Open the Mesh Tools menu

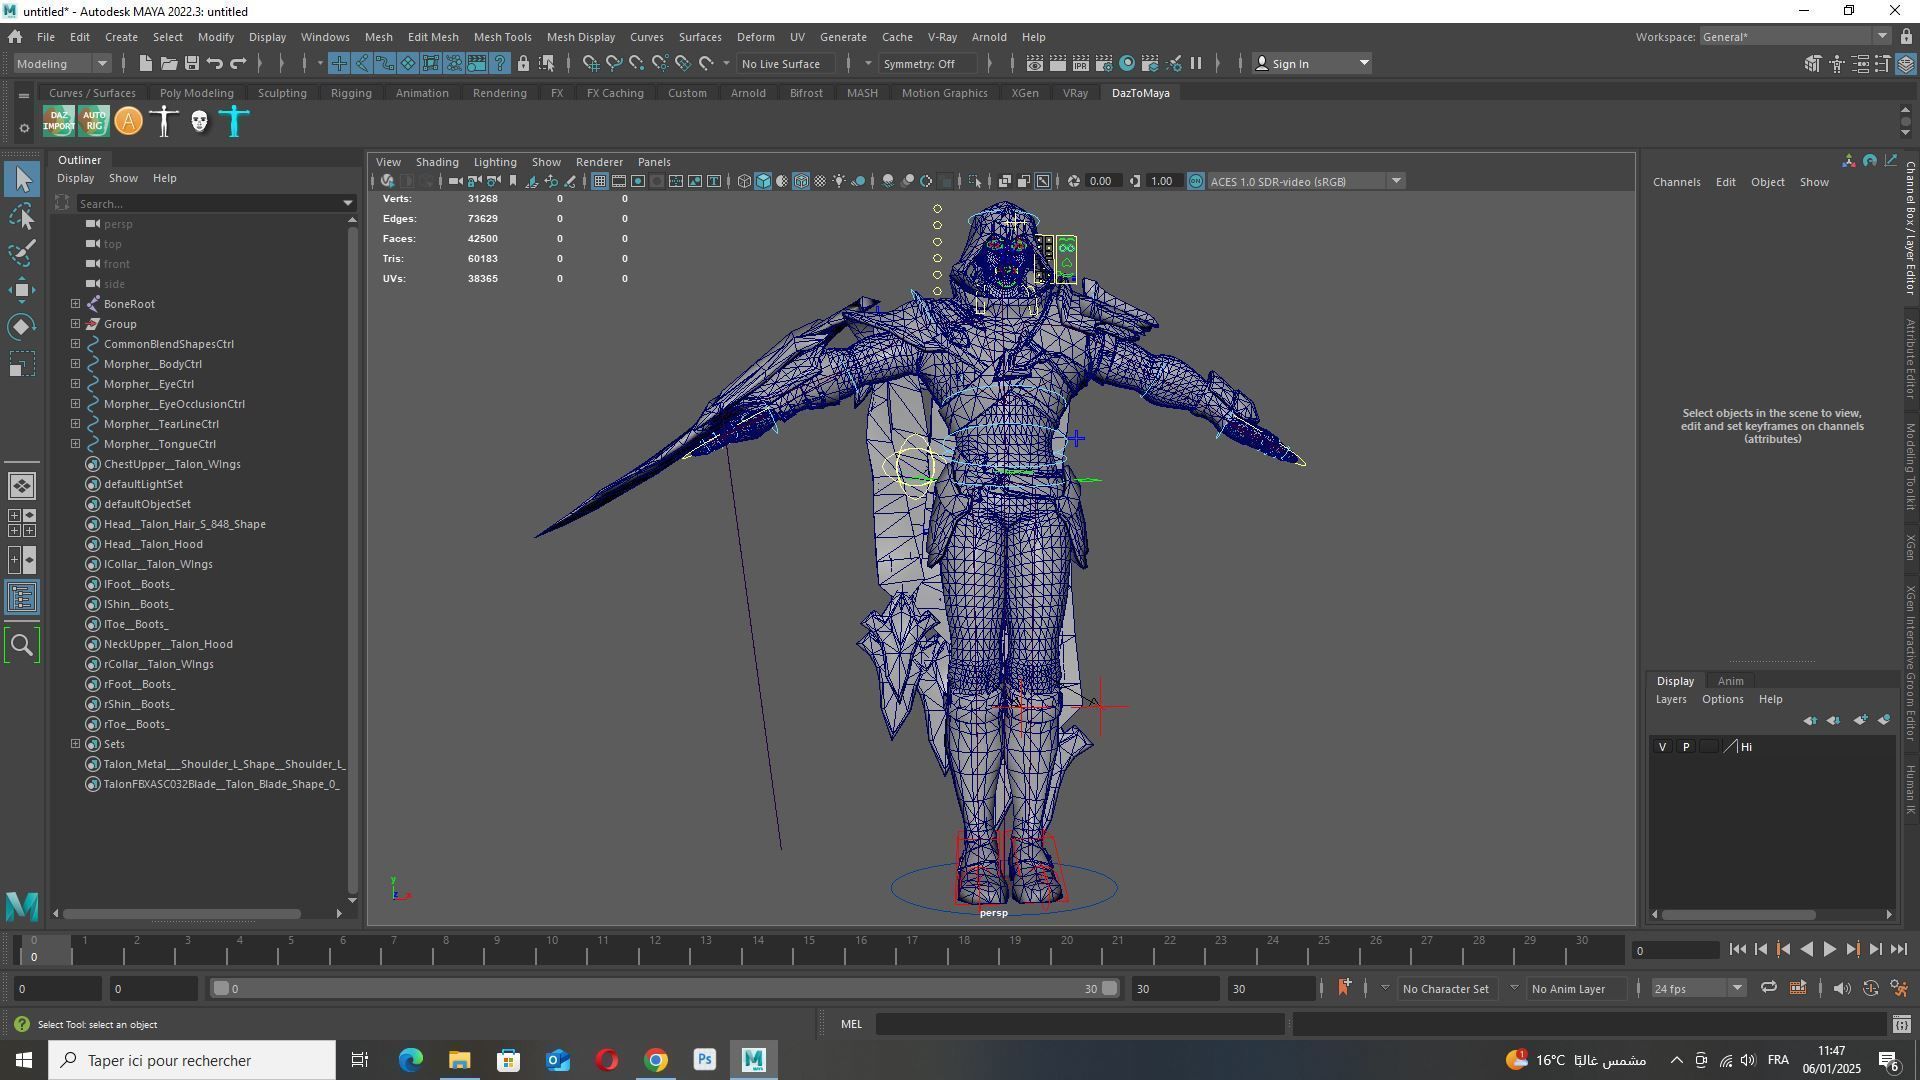pyautogui.click(x=502, y=37)
